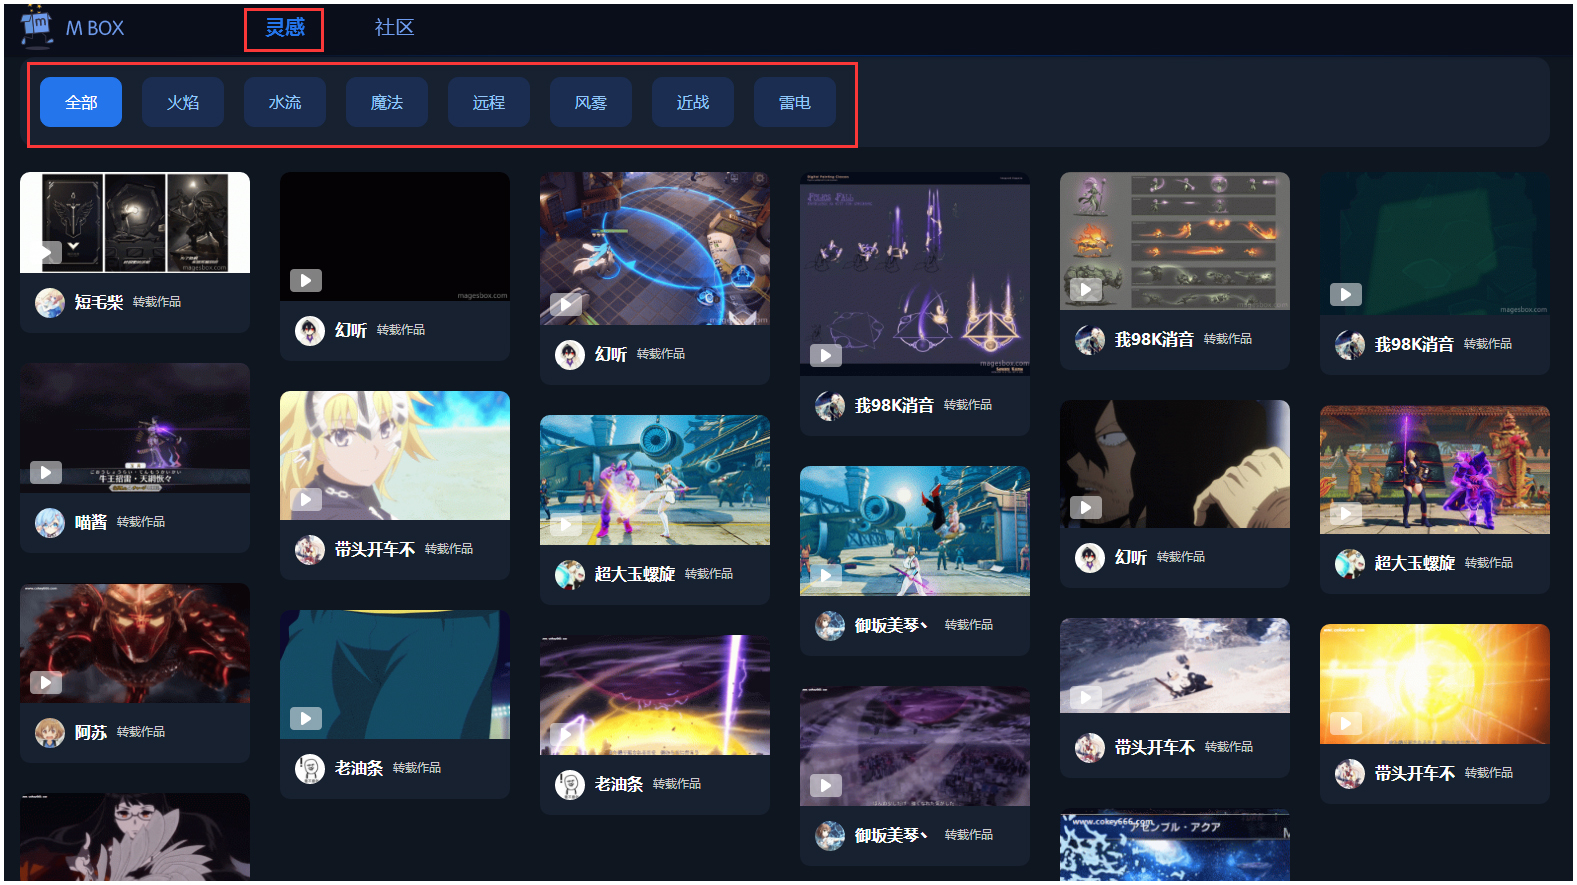Filter by 火焰 category
This screenshot has width=1577, height=885.
click(x=183, y=102)
